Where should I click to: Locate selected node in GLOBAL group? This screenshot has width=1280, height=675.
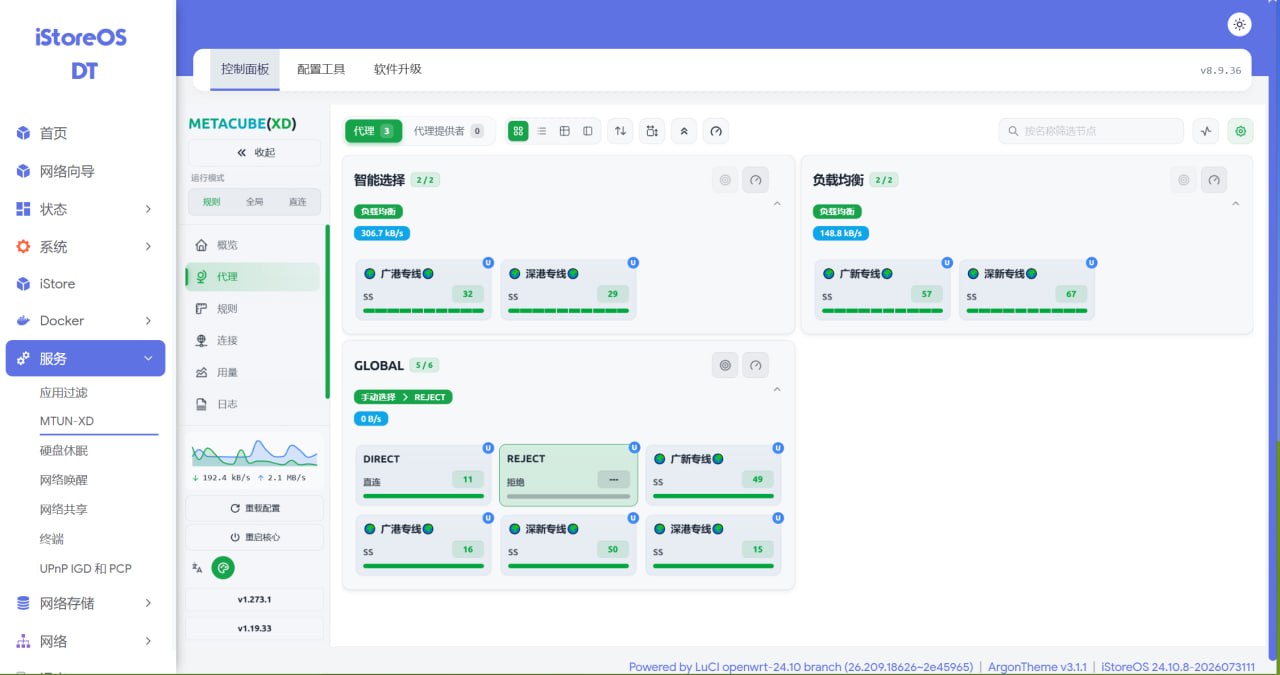click(725, 365)
